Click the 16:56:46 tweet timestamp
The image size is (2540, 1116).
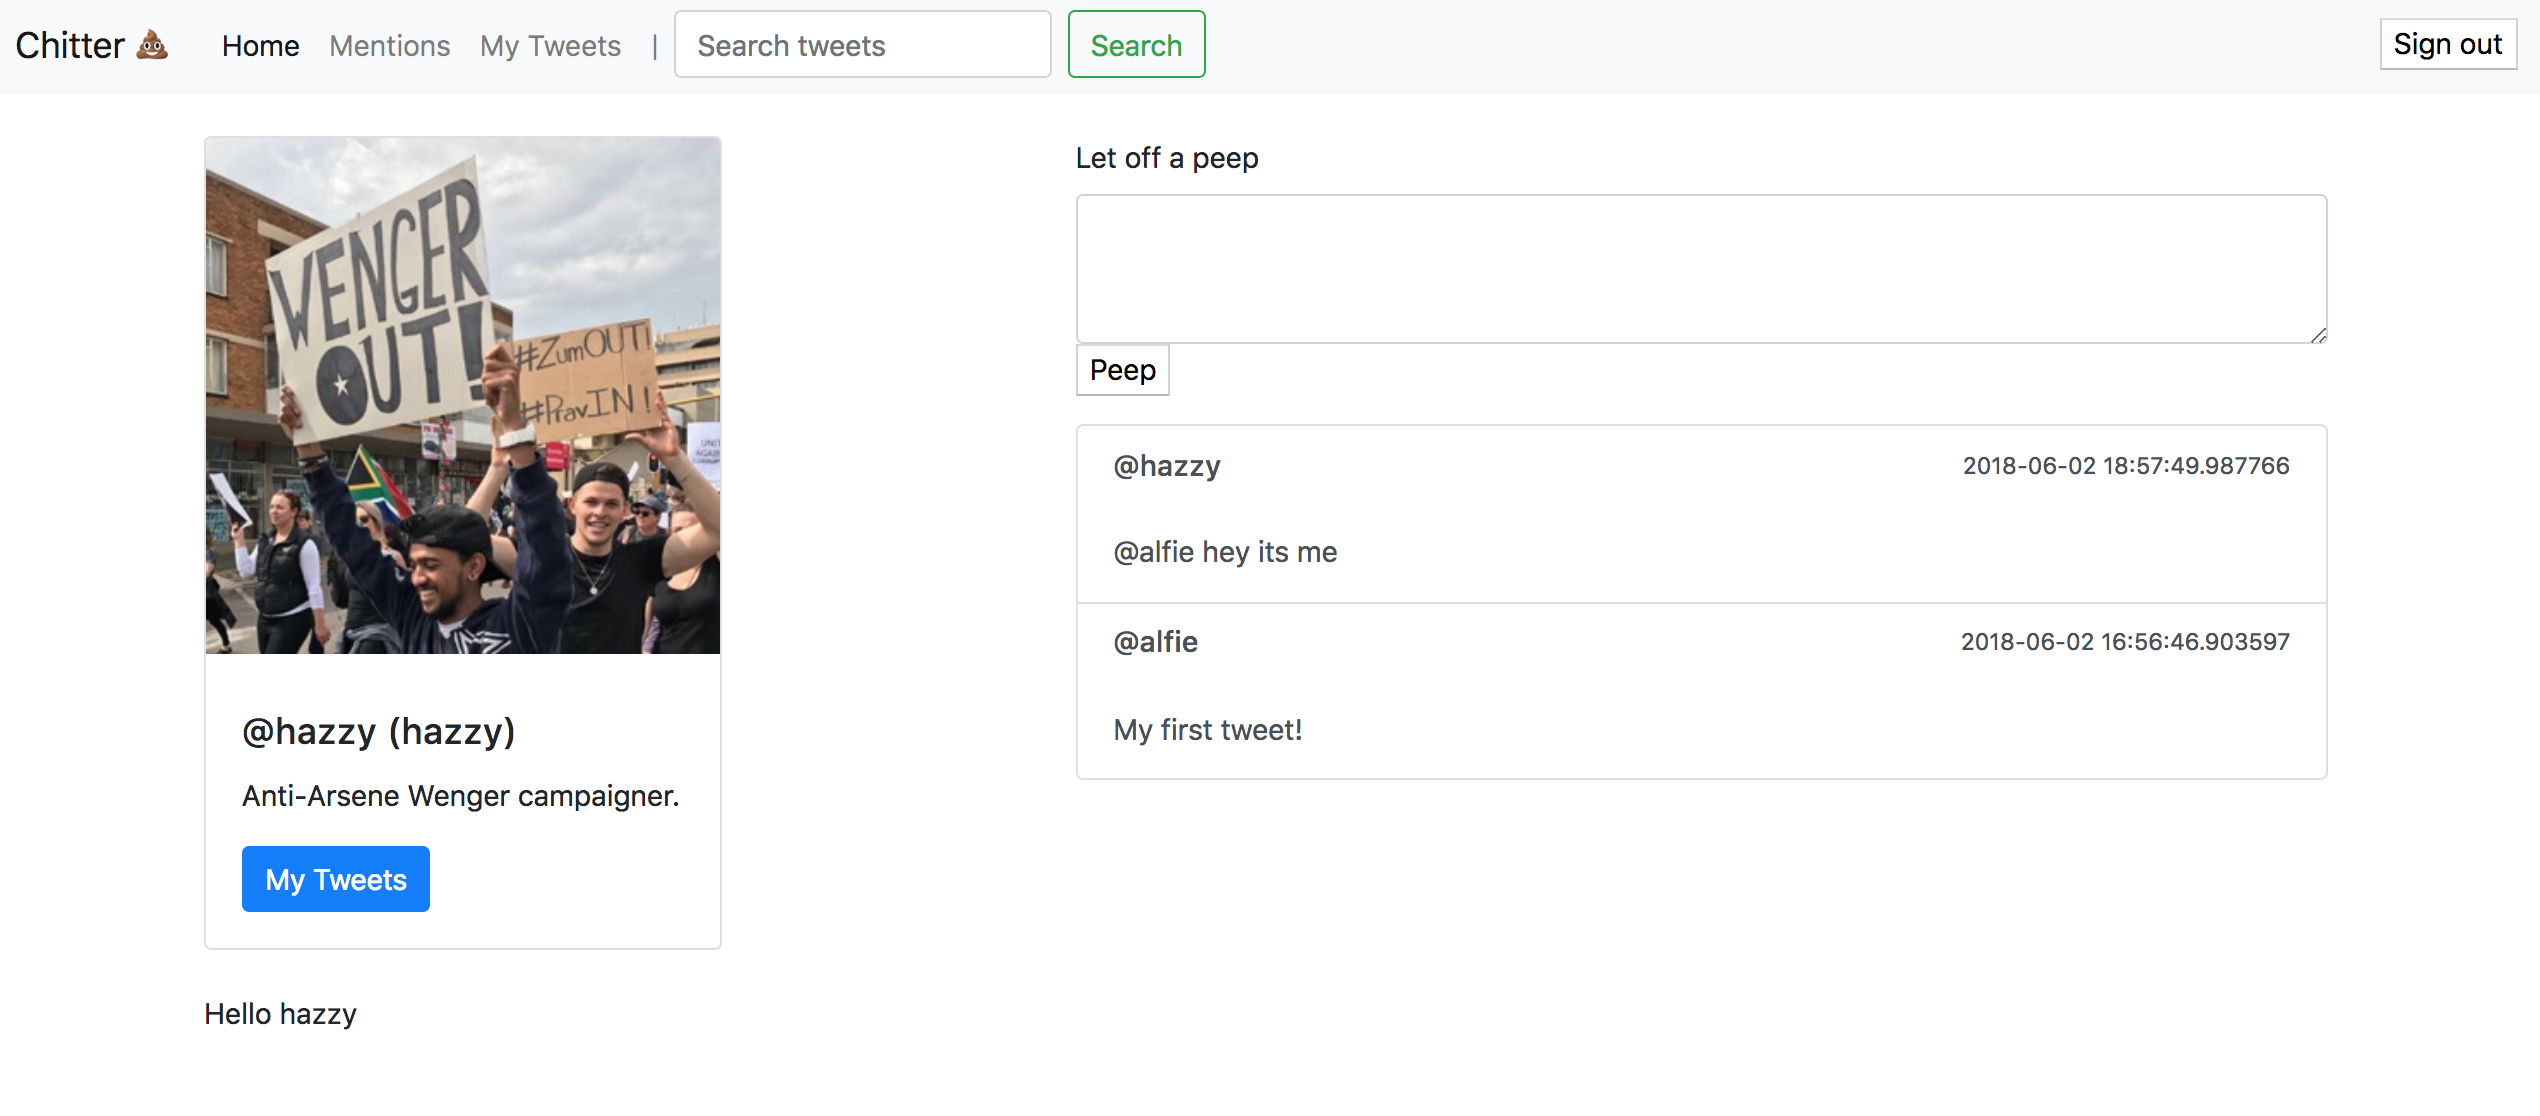(2124, 642)
